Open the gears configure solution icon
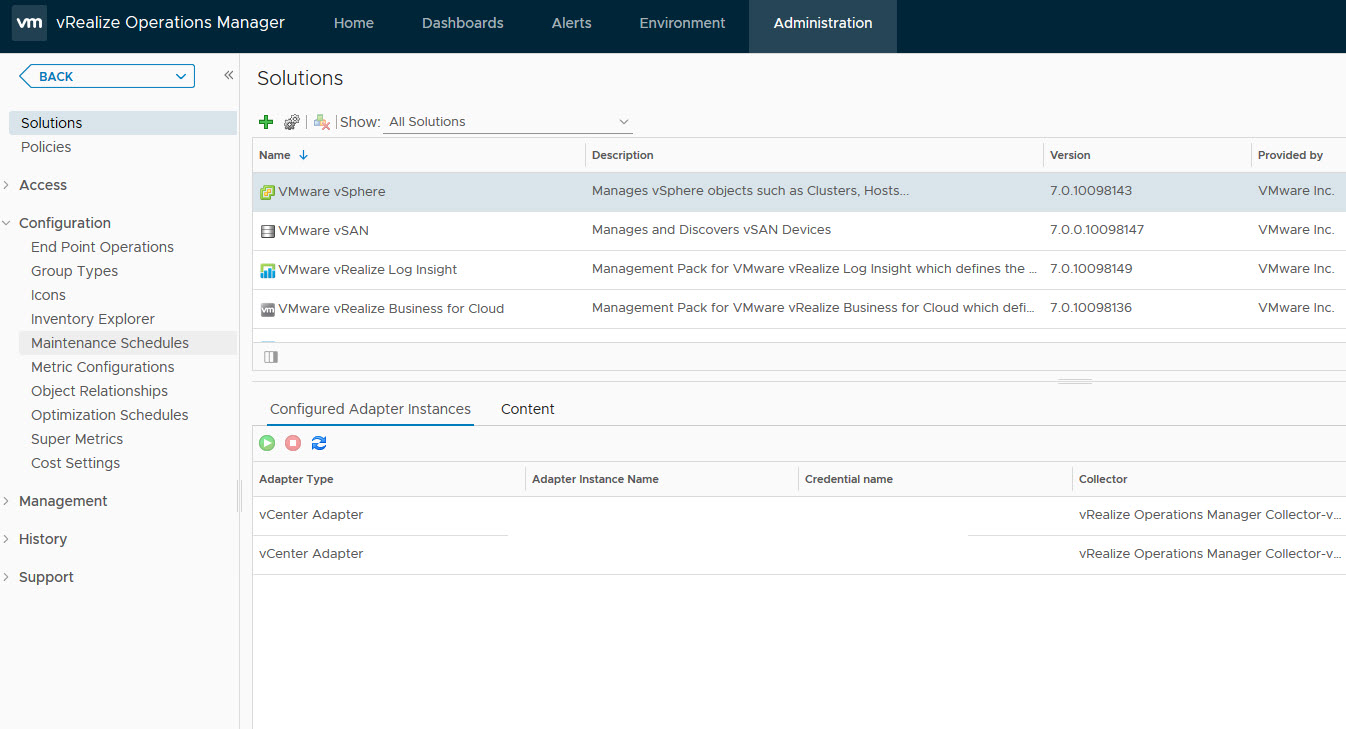Image resolution: width=1346 pixels, height=729 pixels. 292,122
